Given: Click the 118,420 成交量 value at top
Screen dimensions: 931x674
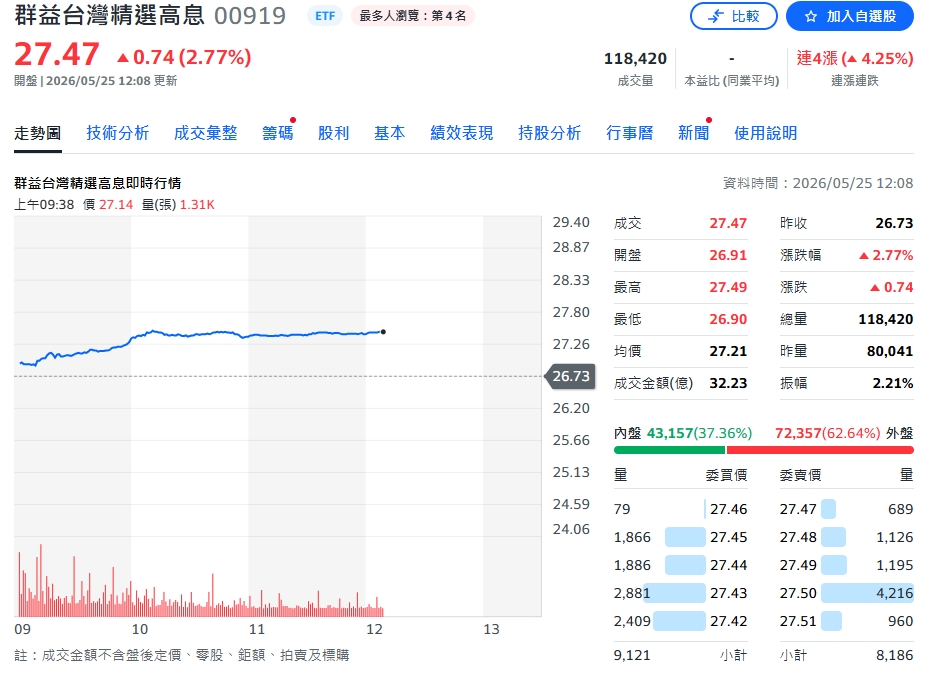Looking at the screenshot, I should click(635, 59).
